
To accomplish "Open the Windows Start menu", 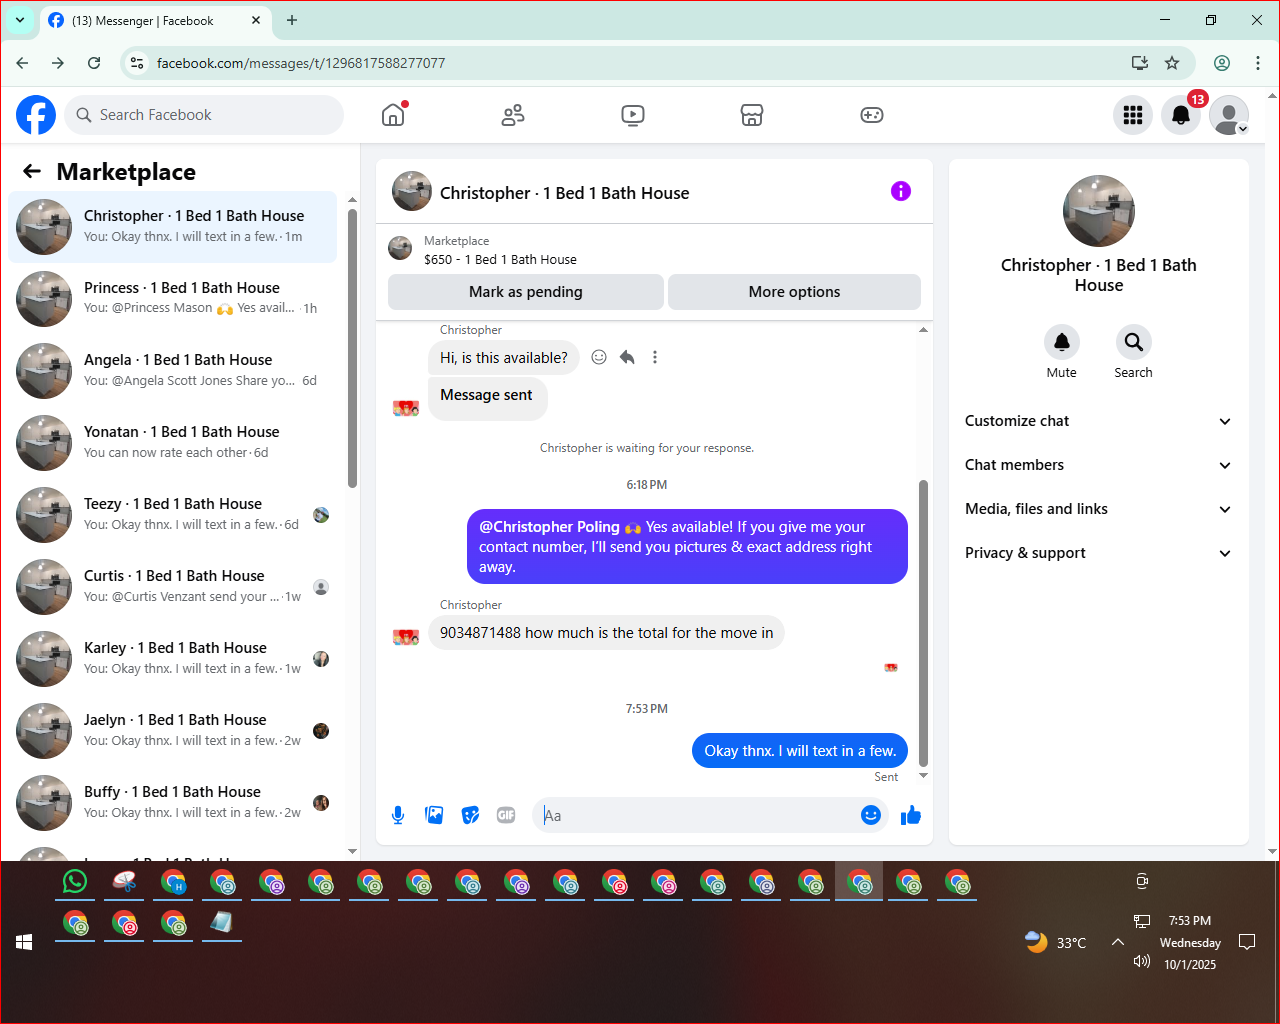I will 25,942.
